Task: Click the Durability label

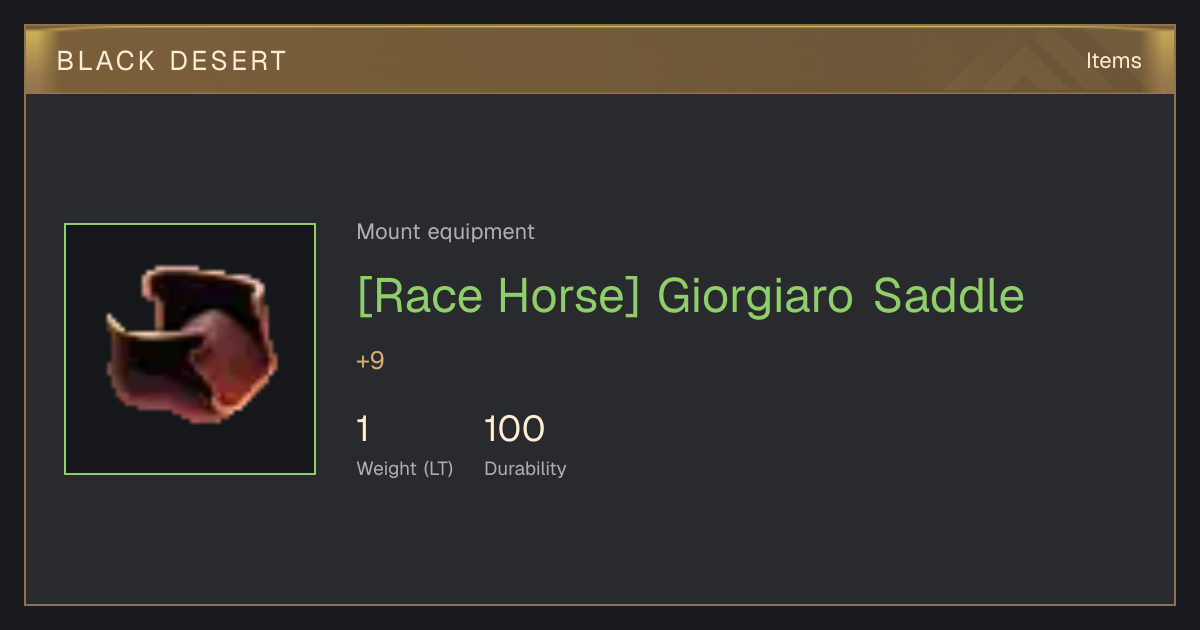Action: click(x=525, y=469)
